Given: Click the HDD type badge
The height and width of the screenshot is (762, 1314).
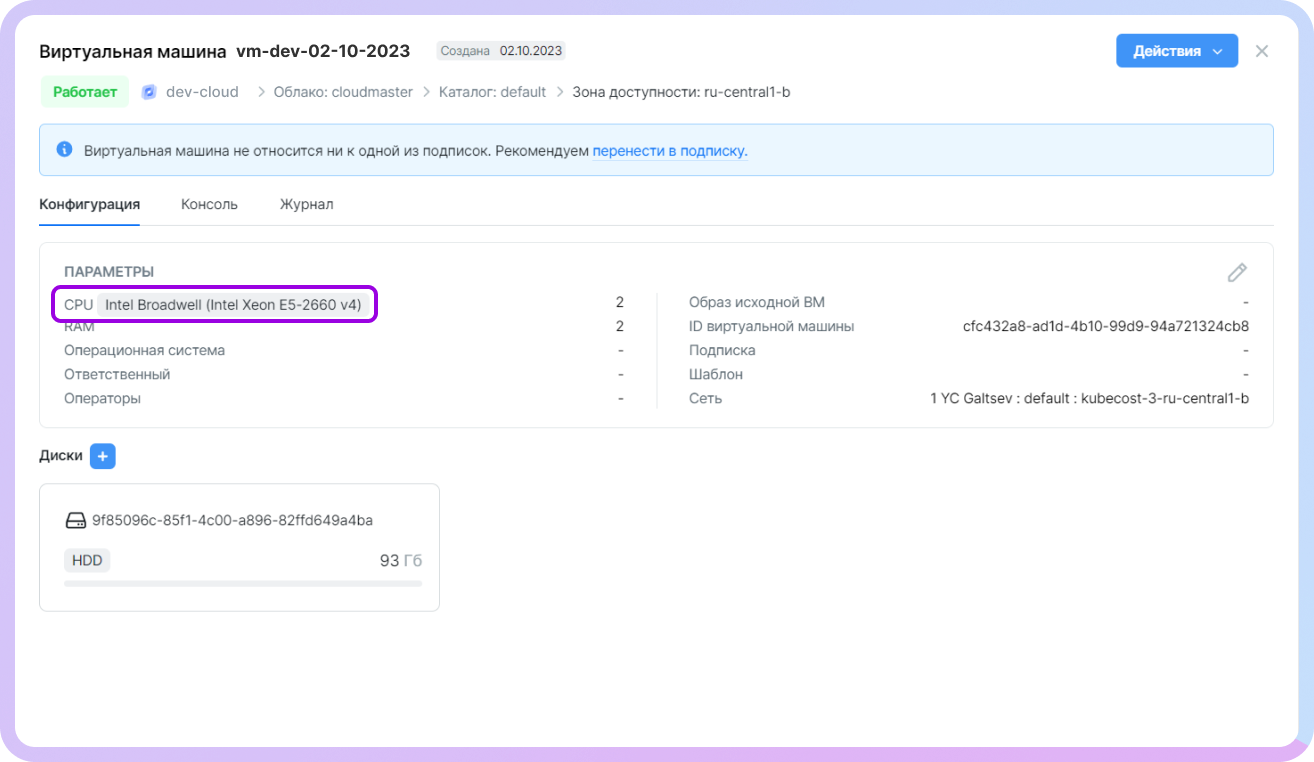Looking at the screenshot, I should 87,560.
